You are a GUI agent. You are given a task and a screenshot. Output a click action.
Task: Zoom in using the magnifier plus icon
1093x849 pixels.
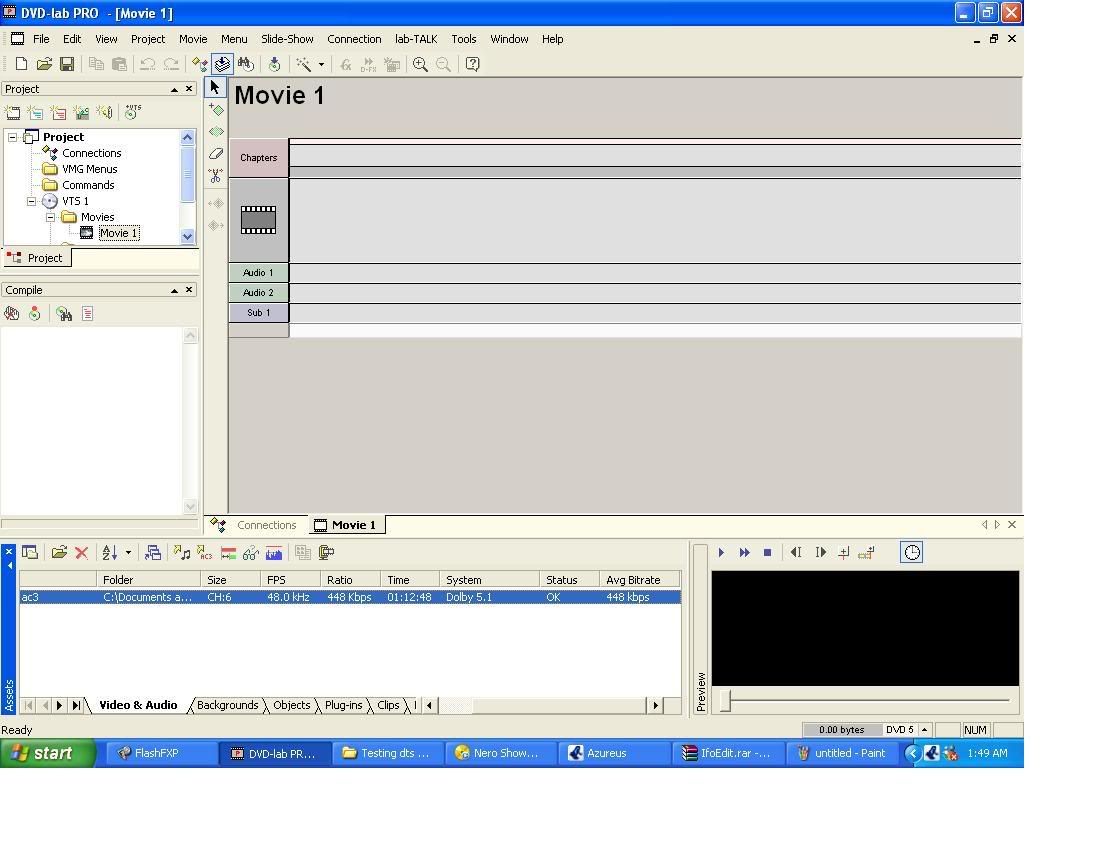click(x=420, y=64)
